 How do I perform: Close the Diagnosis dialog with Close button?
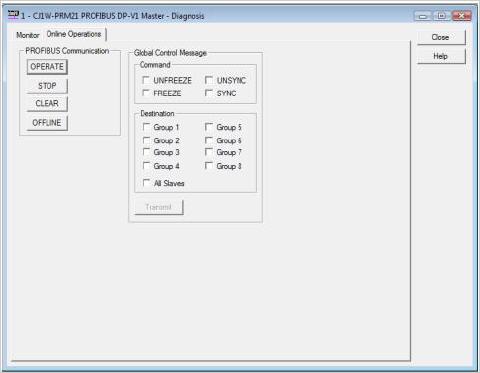click(441, 37)
